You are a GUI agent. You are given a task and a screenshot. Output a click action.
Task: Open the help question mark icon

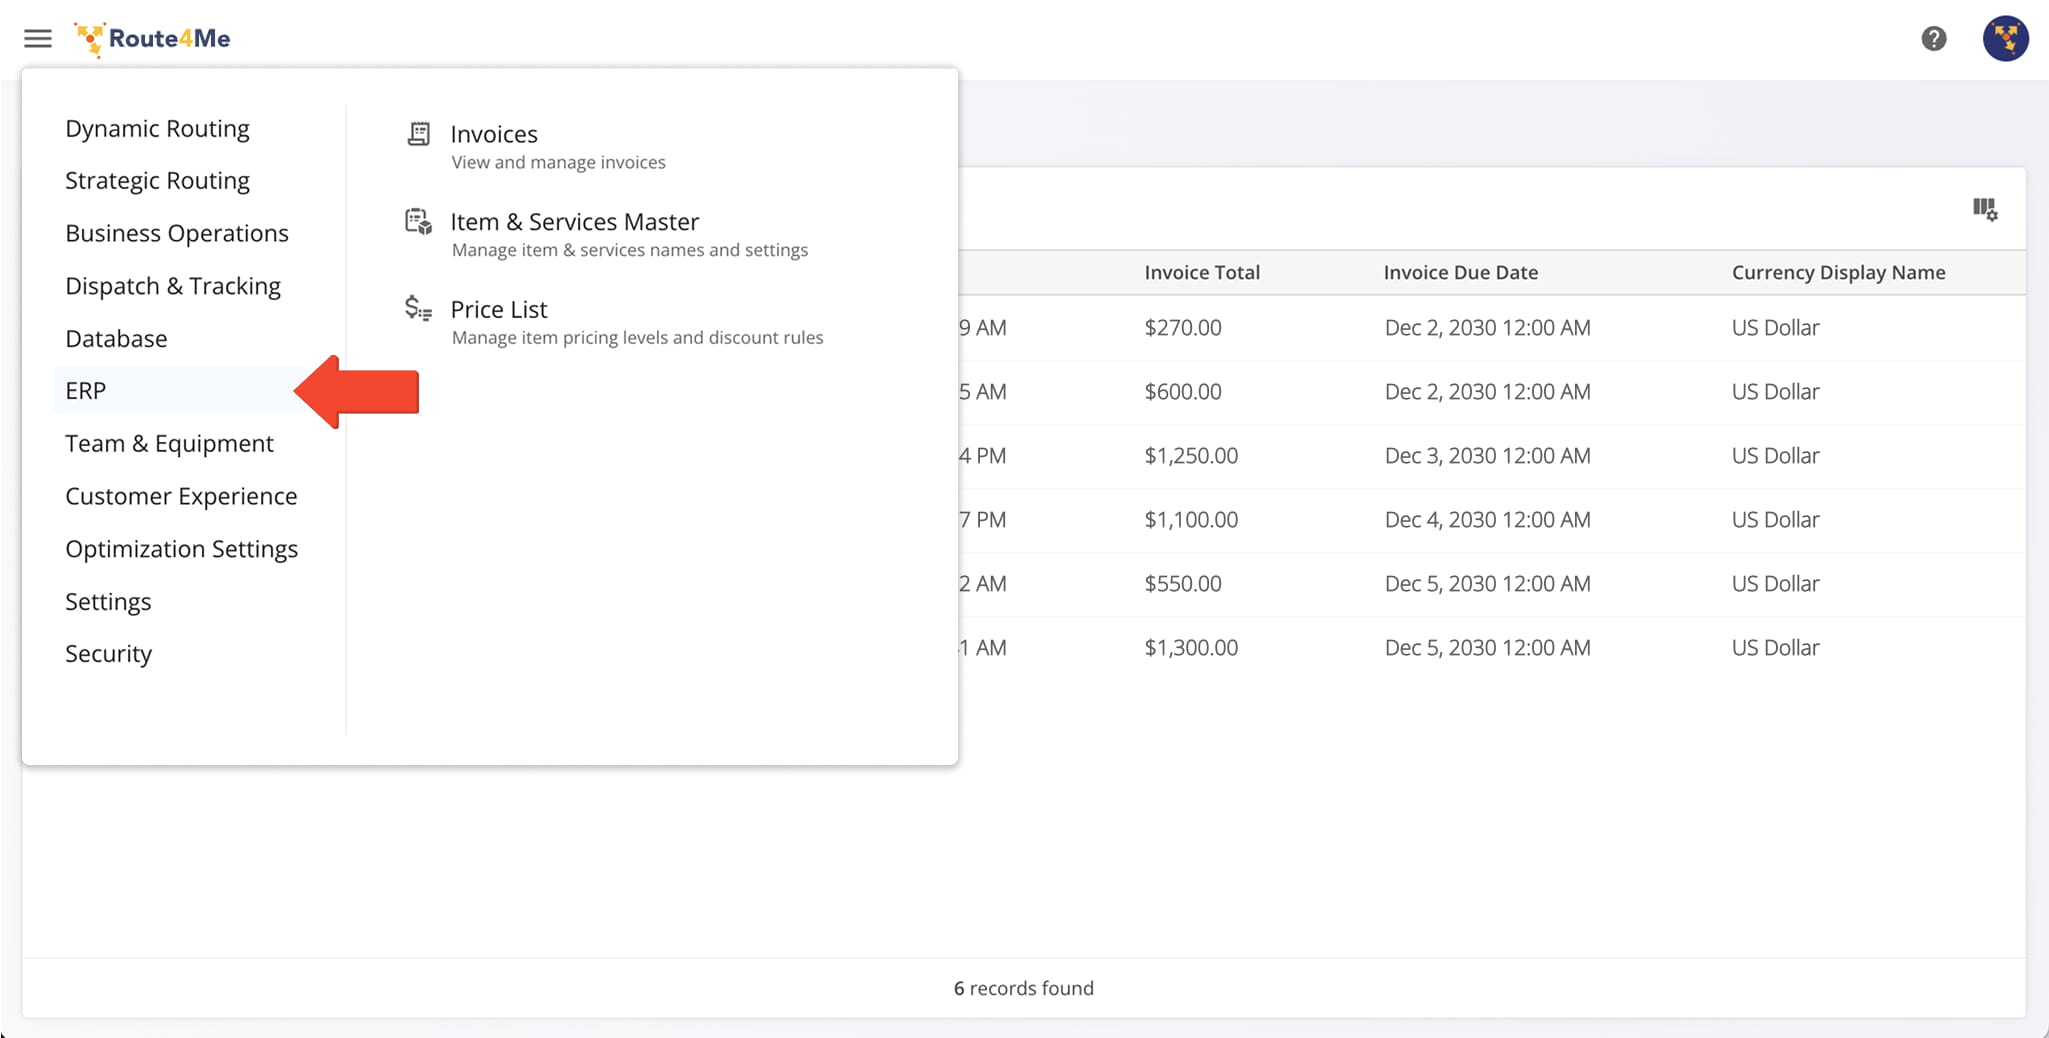tap(1933, 39)
